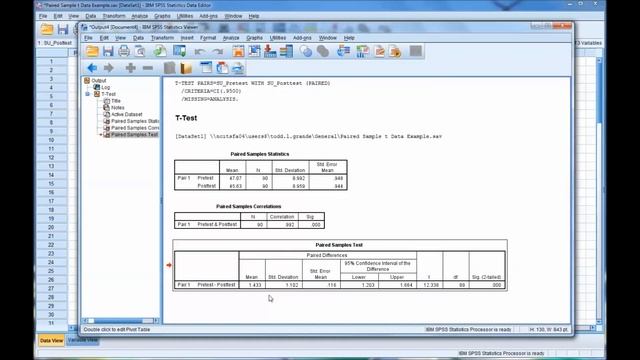Select Paired Samples Statistics outline item
This screenshot has height=360, width=640.
pyautogui.click(x=135, y=121)
